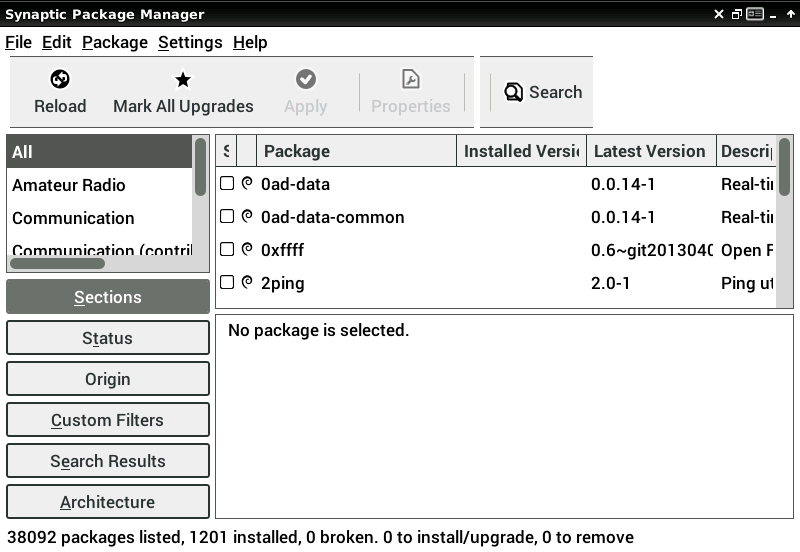Sort by the S status column header
Viewport: 800px width, 552px height.
click(227, 151)
